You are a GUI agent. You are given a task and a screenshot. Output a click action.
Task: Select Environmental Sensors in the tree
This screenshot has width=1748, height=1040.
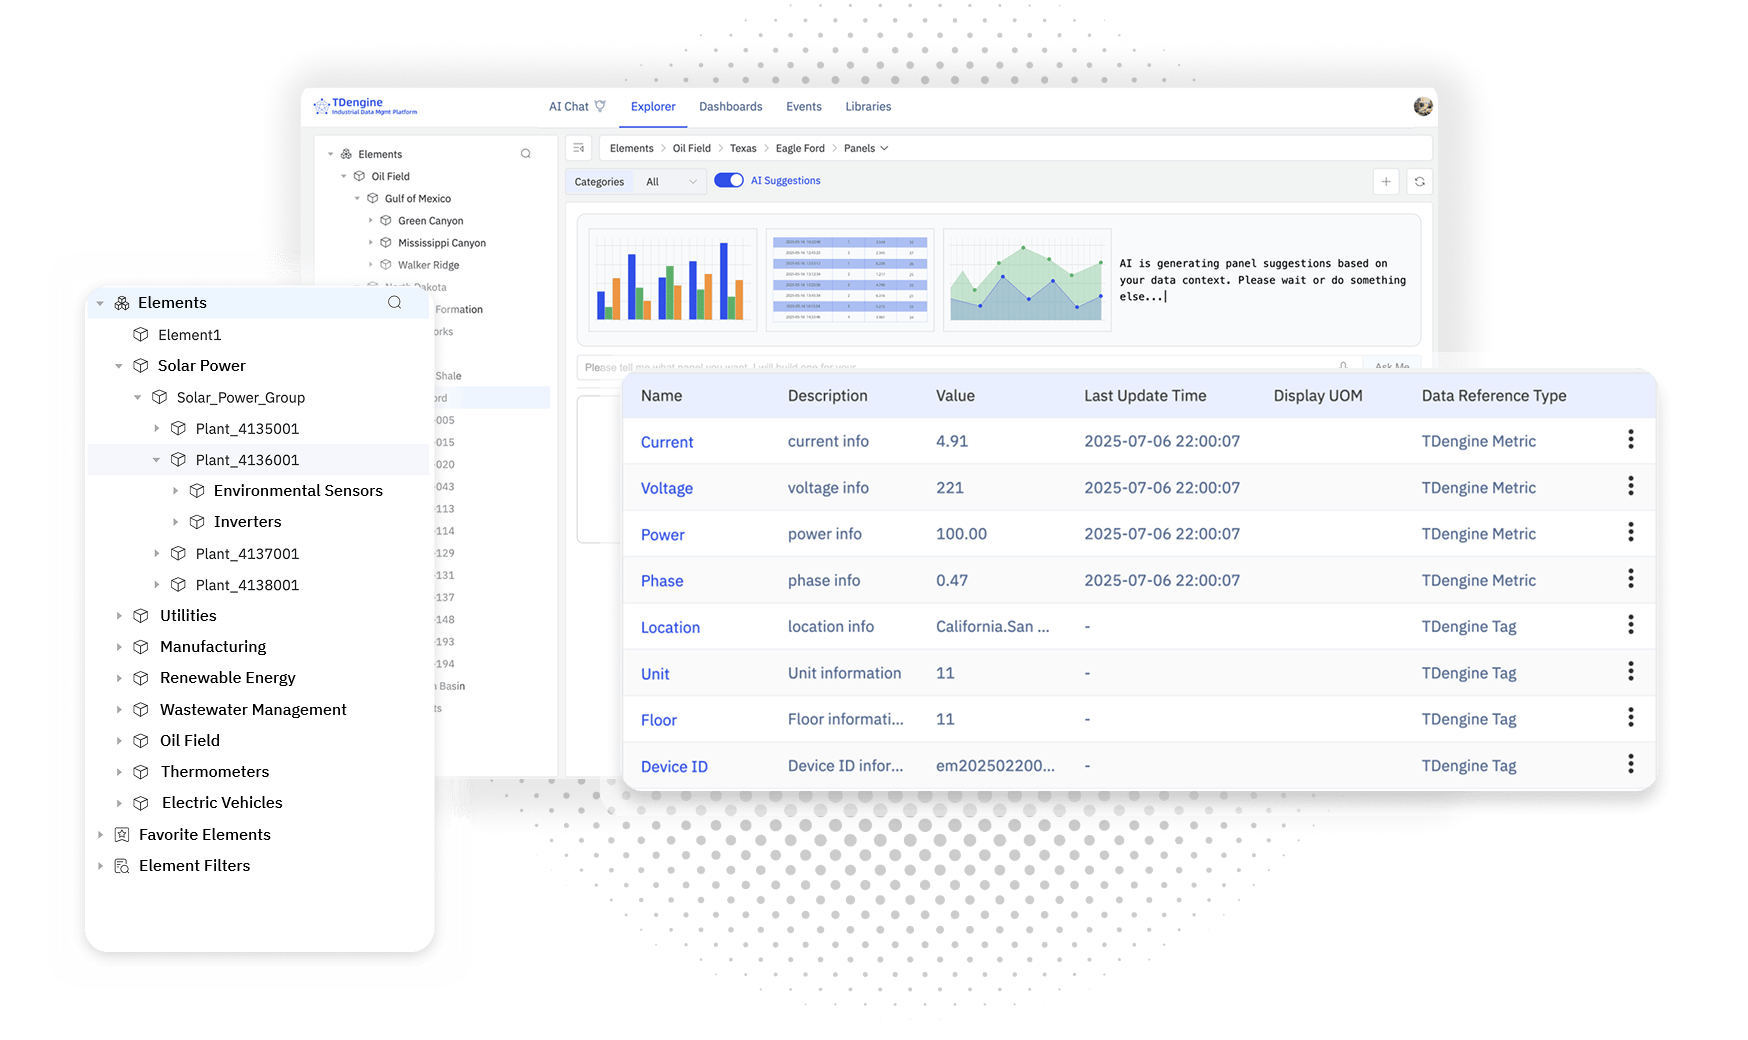[298, 491]
